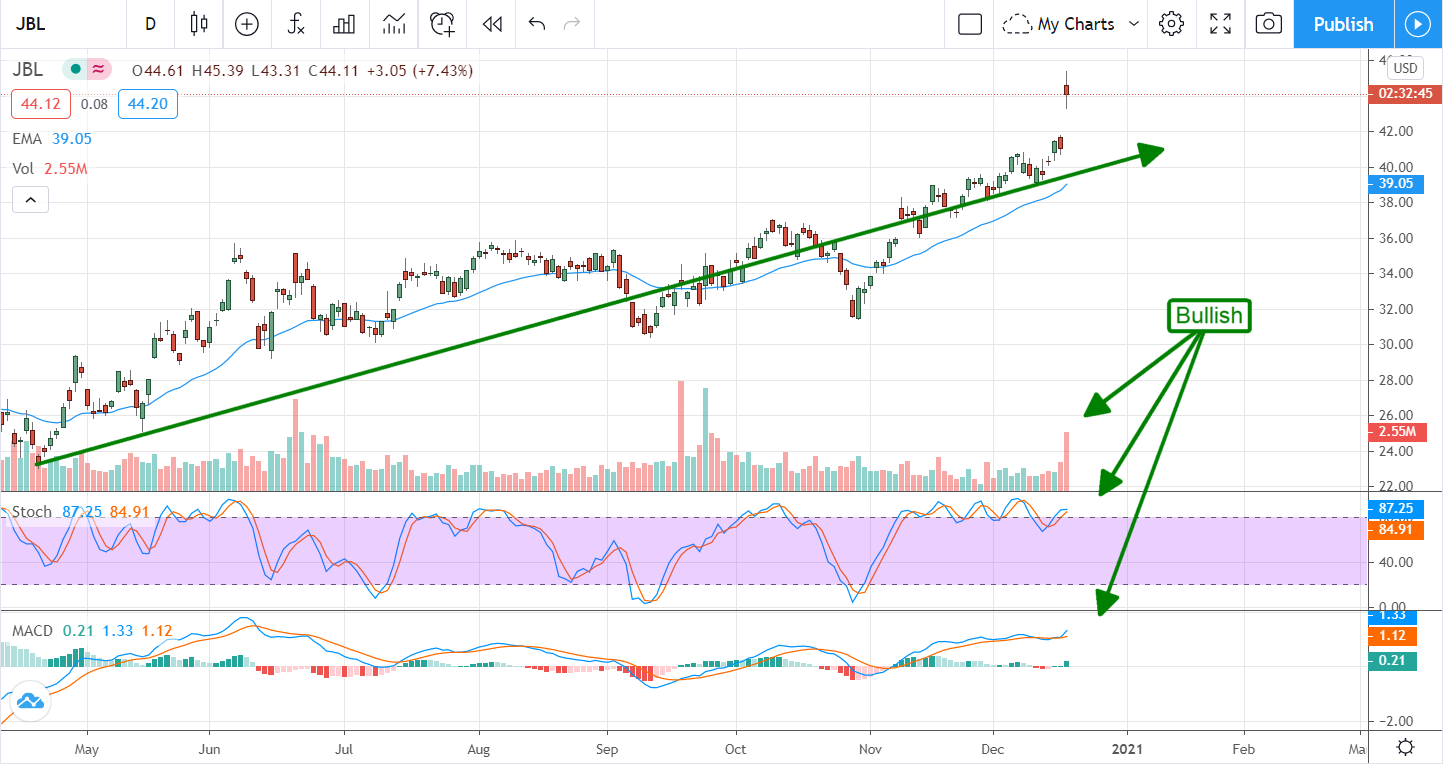The image size is (1443, 764).
Task: Click the 87.25 Stoch axis label
Action: 1396,508
